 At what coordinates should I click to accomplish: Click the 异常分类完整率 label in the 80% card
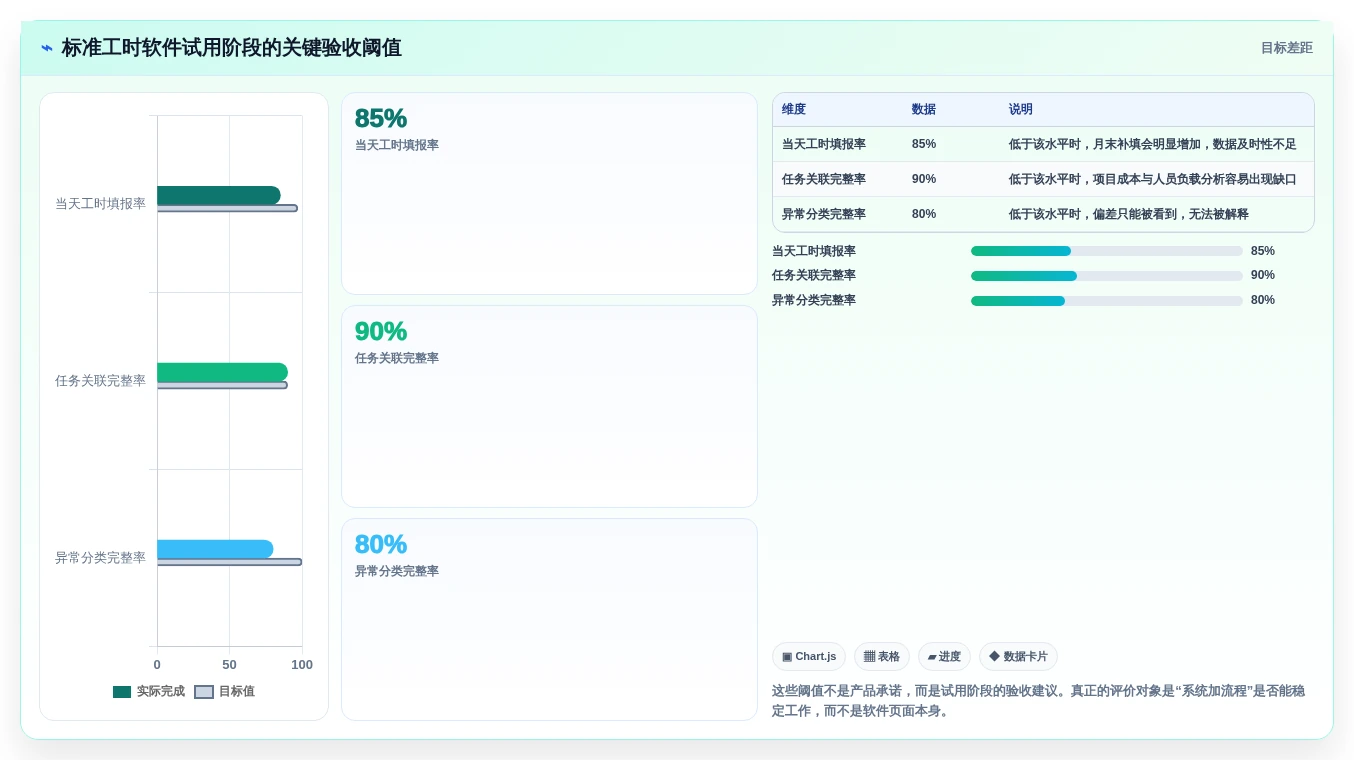[x=397, y=571]
